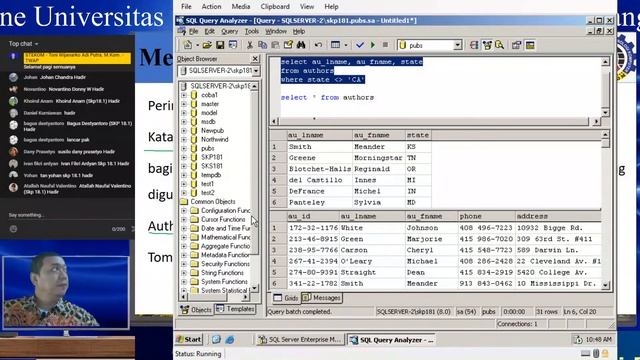Click the Paste toolbar icon
Screen dimensions: 640x360
point(276,45)
